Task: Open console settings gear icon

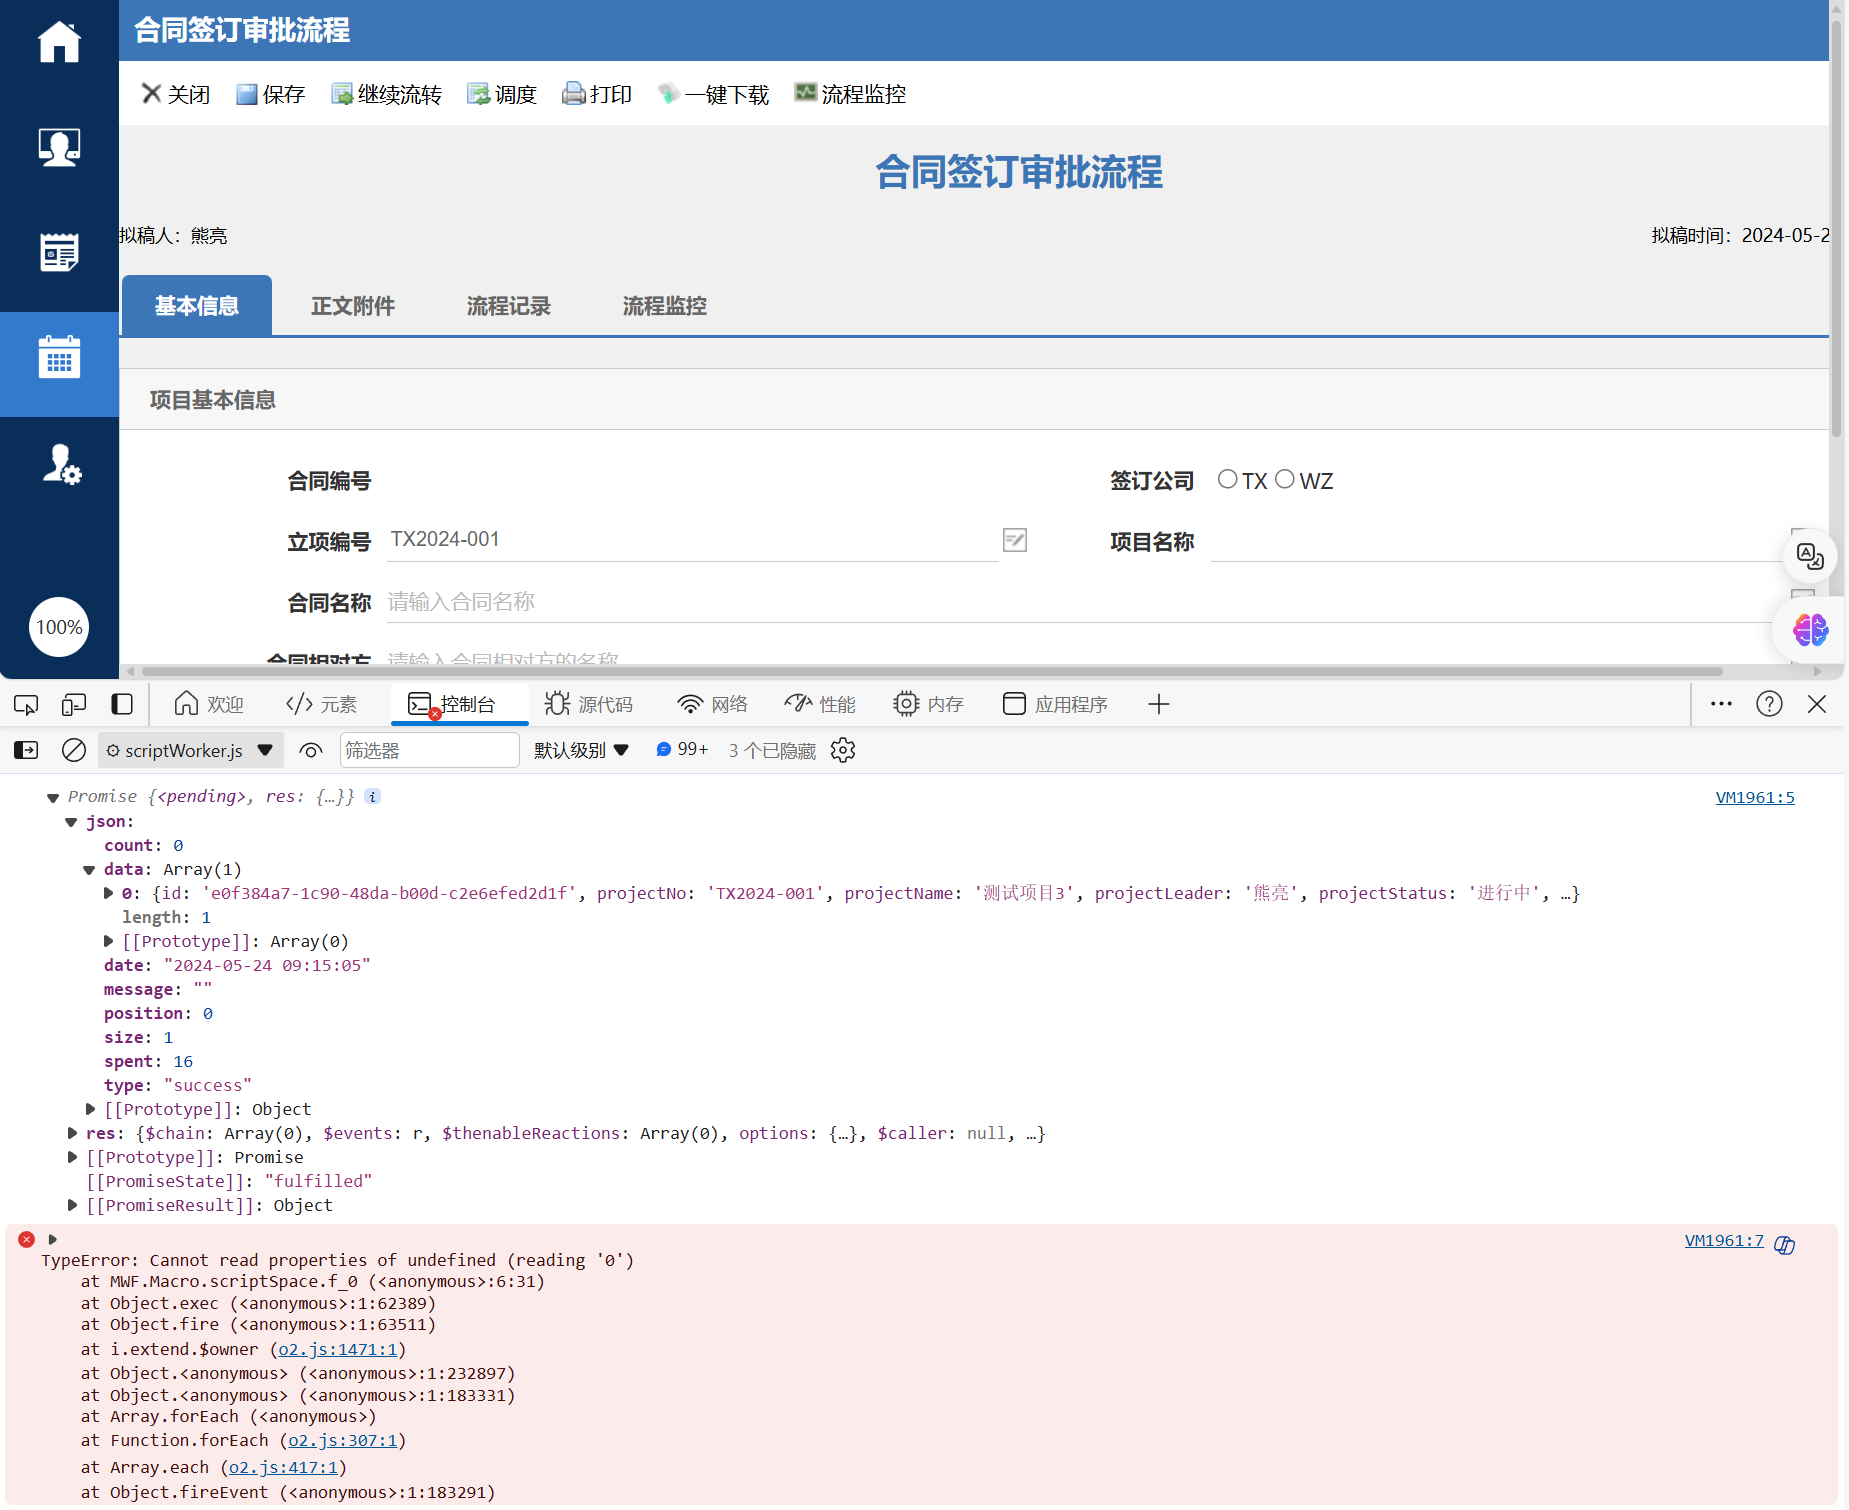Action: (843, 750)
